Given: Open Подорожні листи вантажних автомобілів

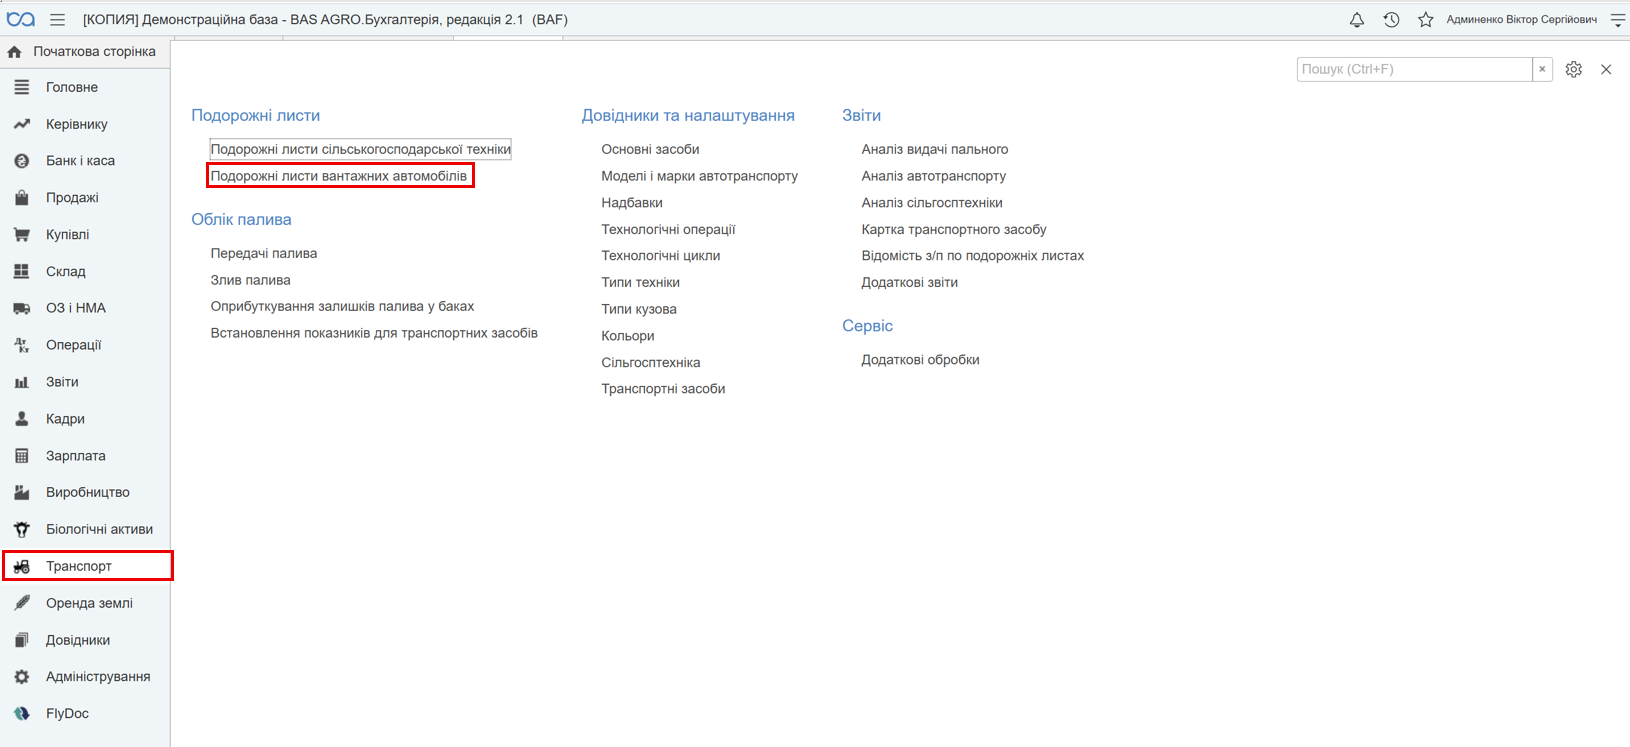Looking at the screenshot, I should click(x=339, y=176).
